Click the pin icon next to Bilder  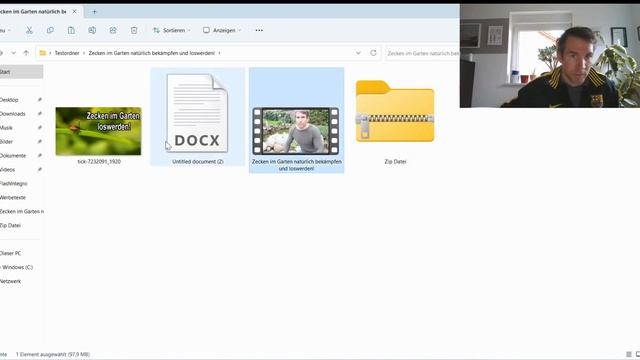tap(40, 141)
